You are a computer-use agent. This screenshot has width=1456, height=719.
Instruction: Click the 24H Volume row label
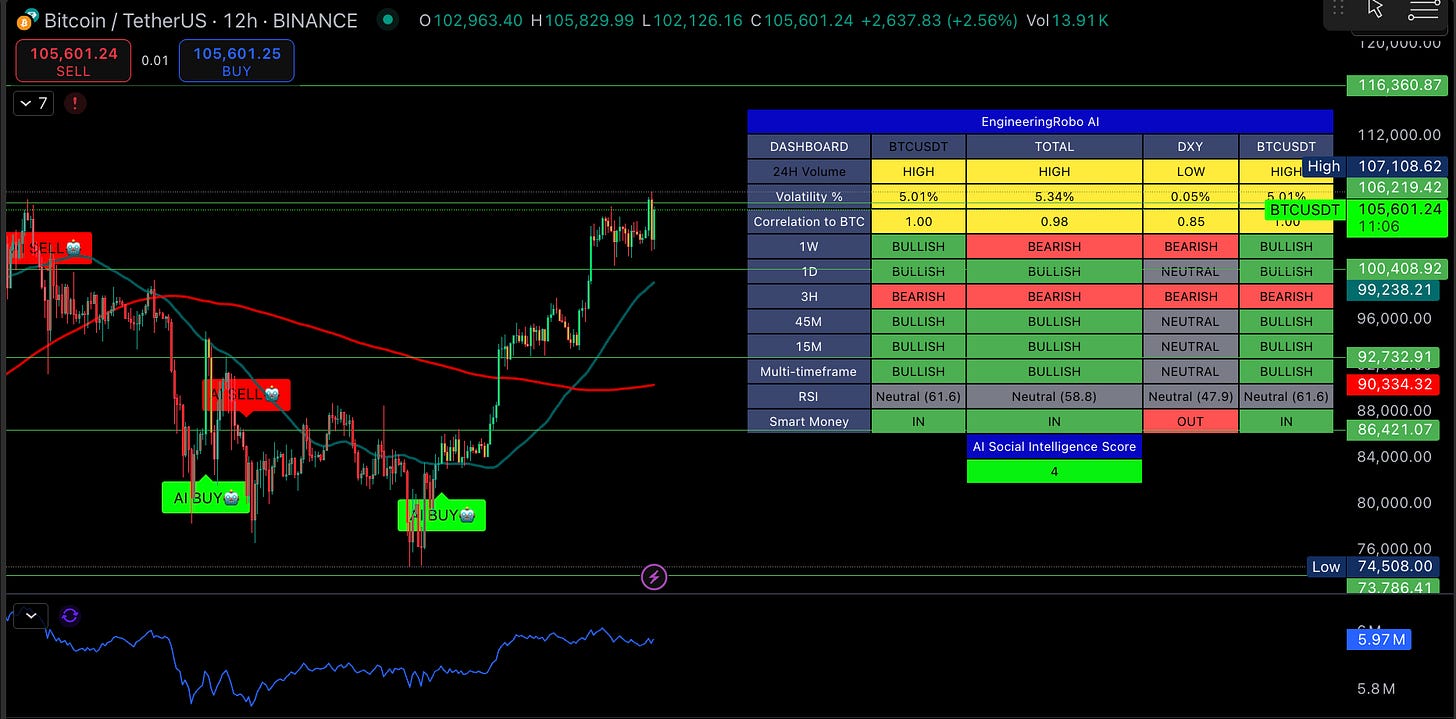pos(809,171)
